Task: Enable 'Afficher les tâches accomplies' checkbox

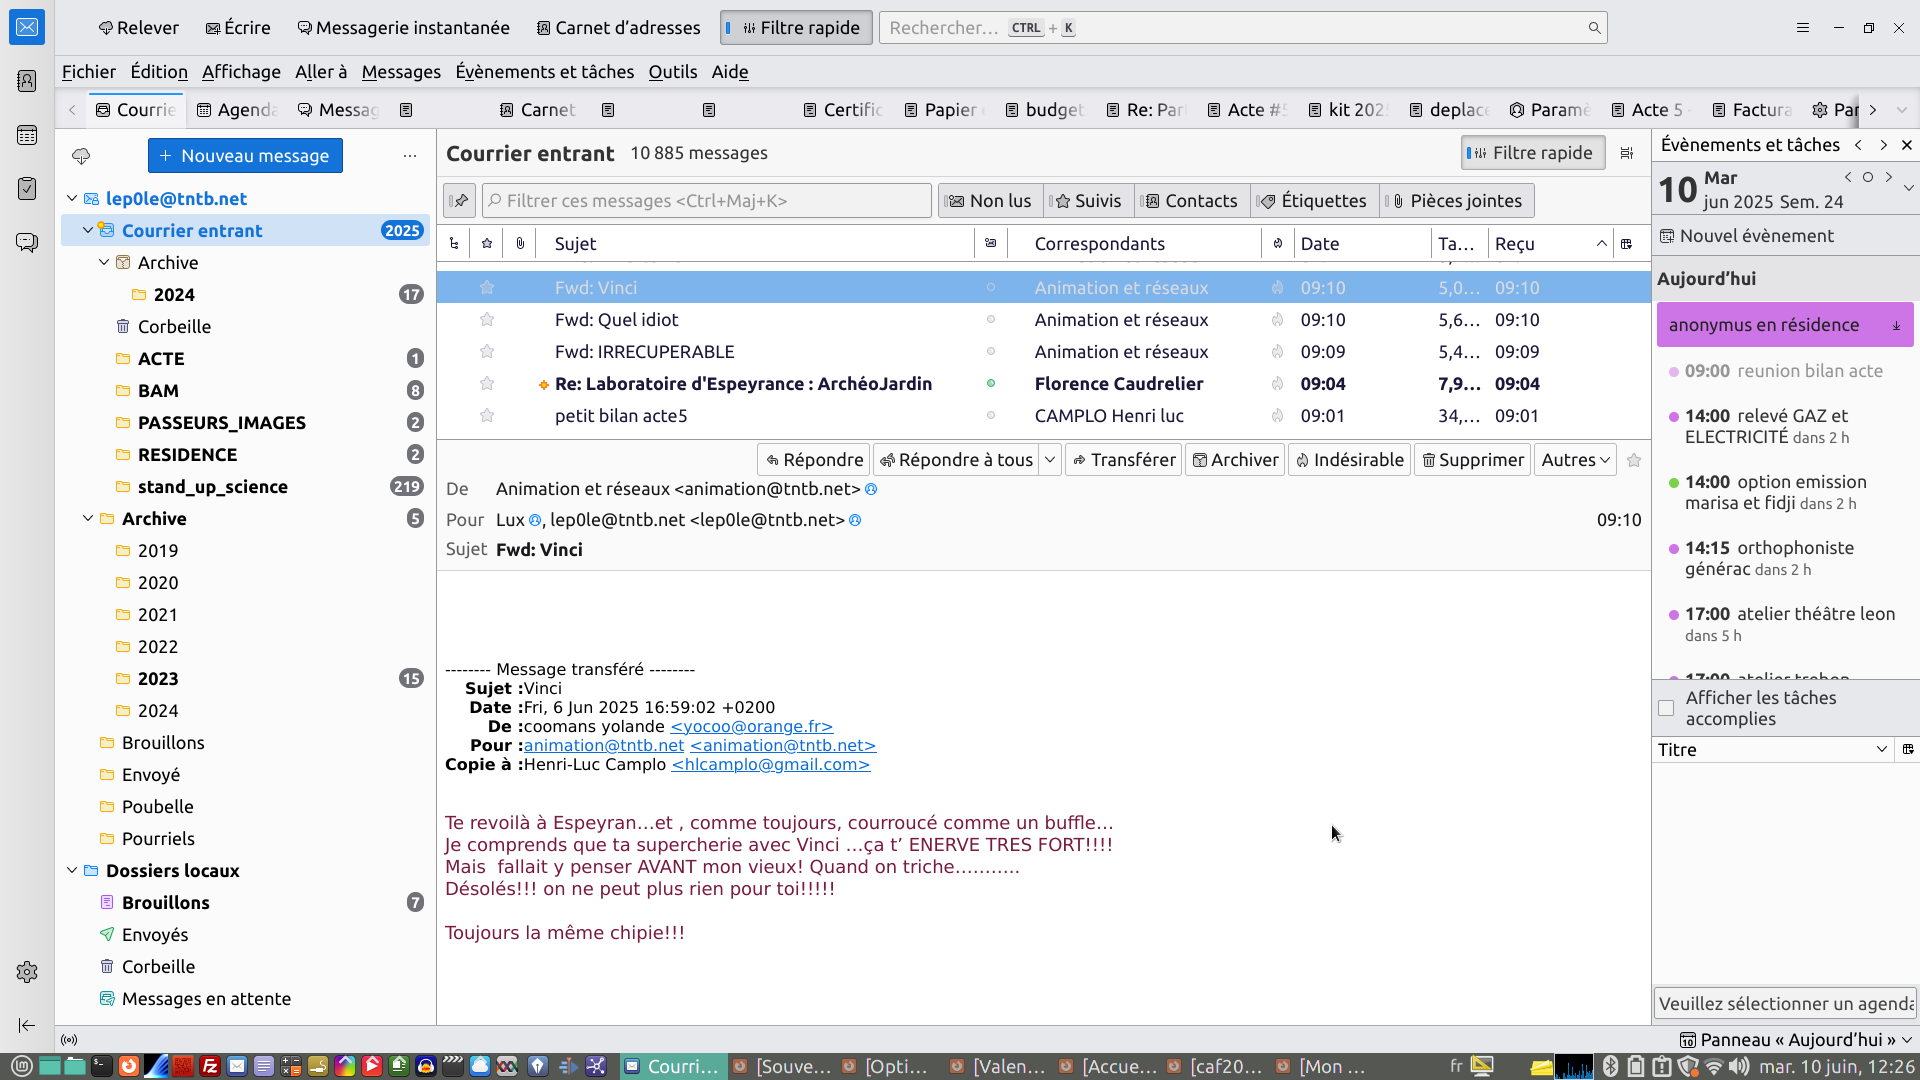Action: point(1666,708)
